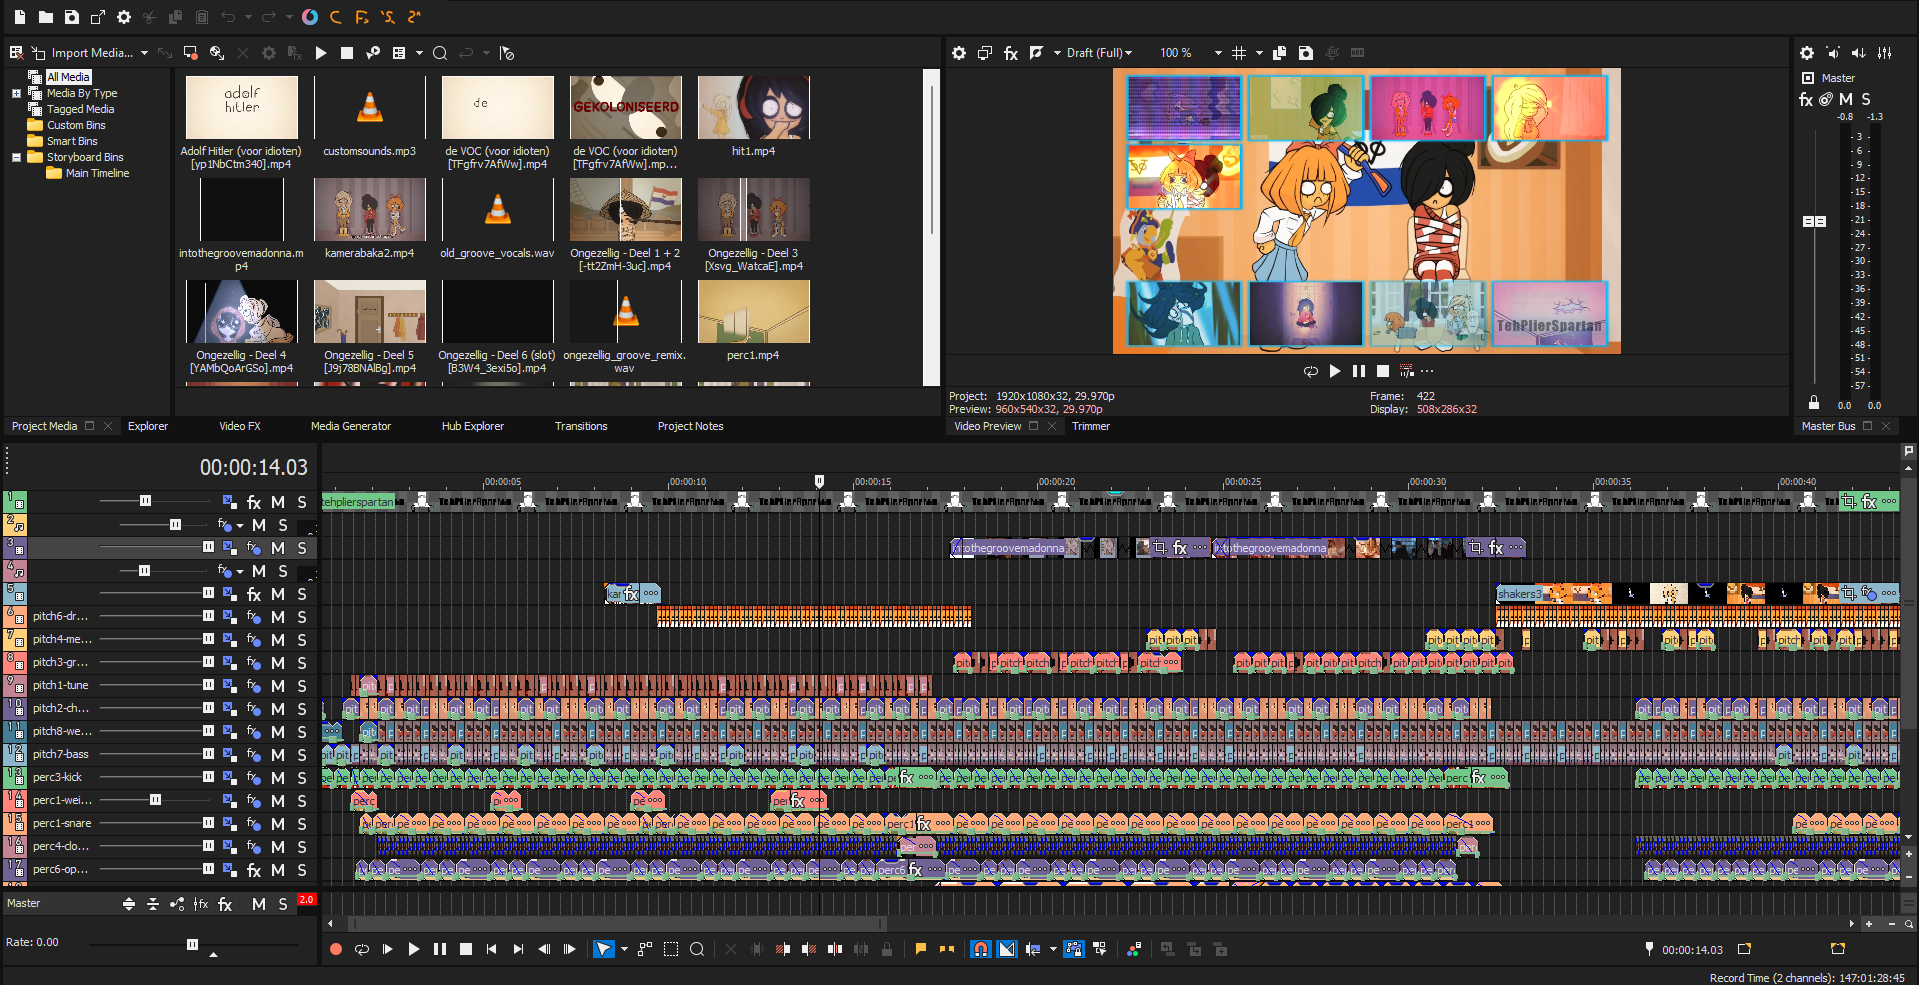Image resolution: width=1919 pixels, height=985 pixels.
Task: Mute the perc3-kick track
Action: 278,778
